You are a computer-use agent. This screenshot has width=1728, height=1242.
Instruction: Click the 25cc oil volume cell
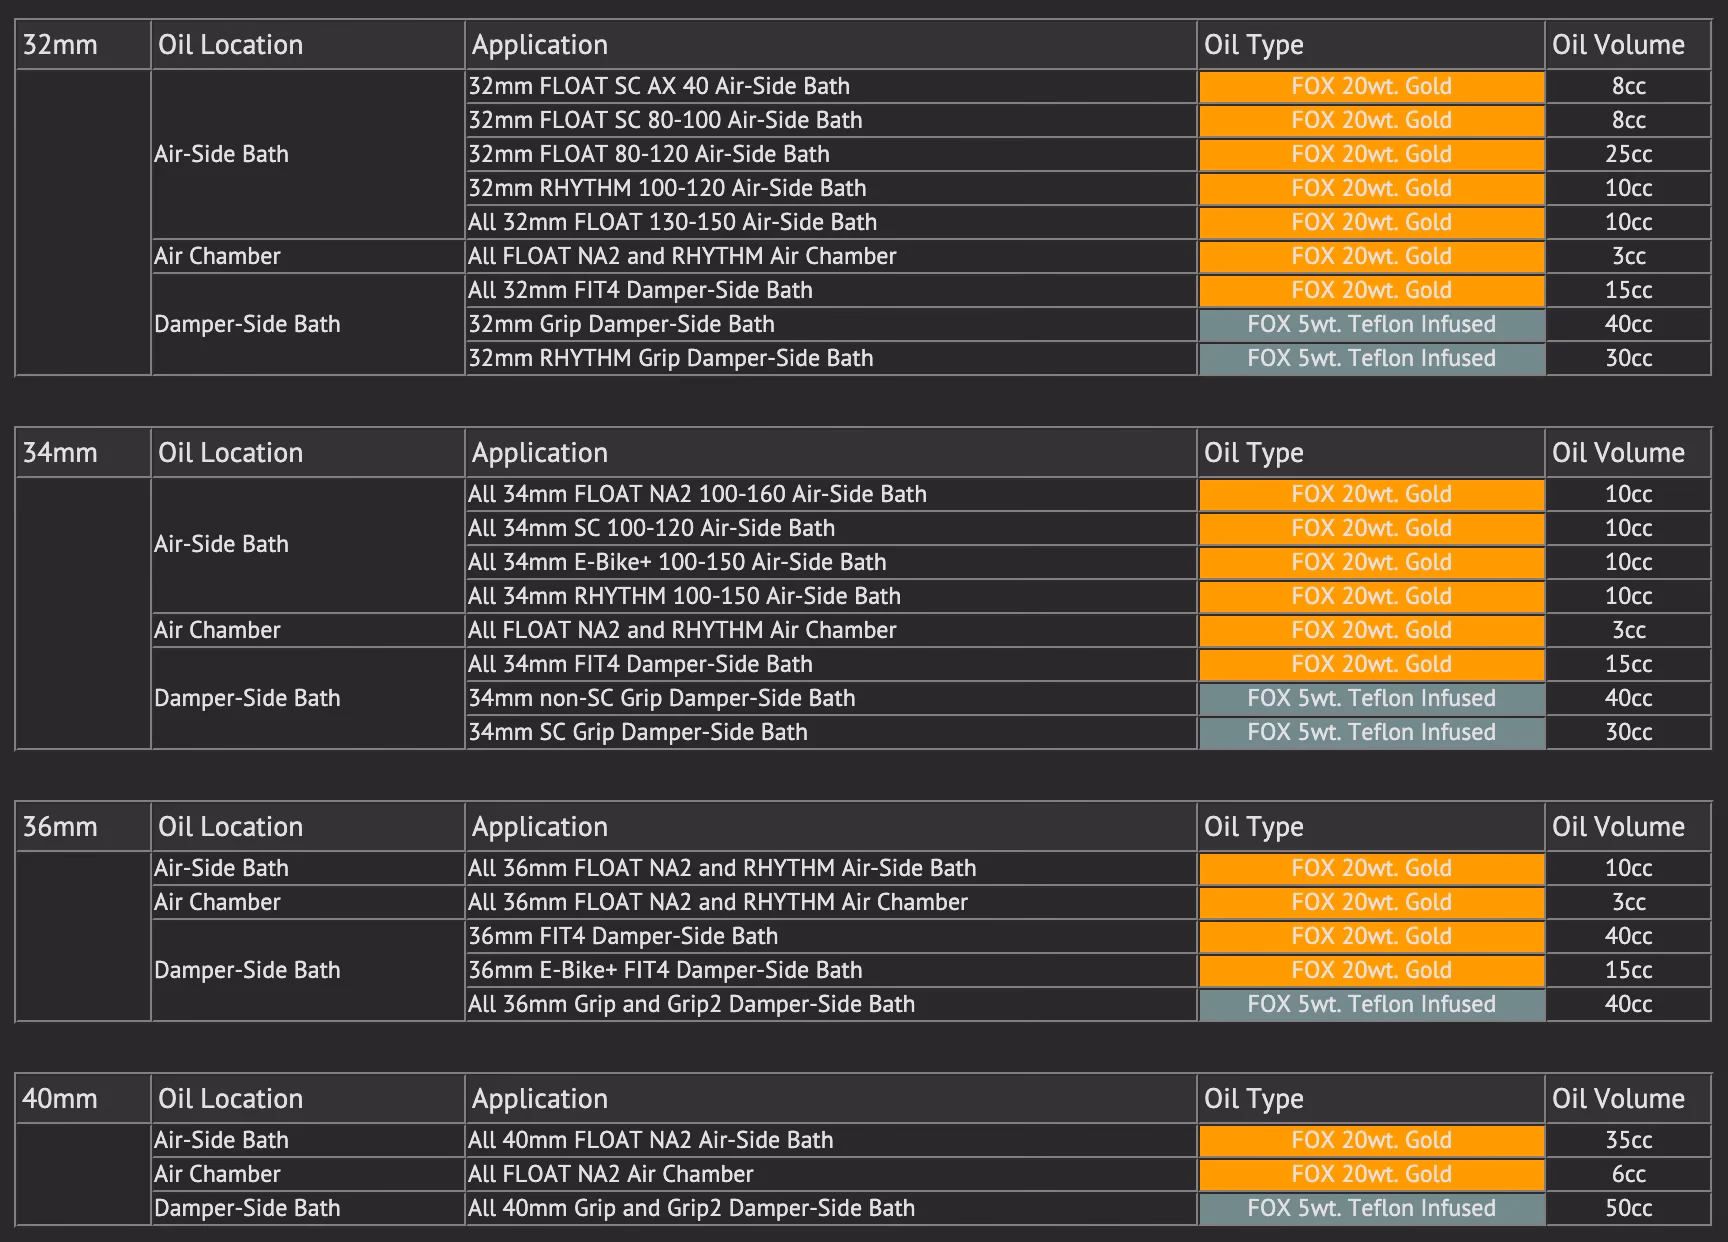coord(1628,154)
